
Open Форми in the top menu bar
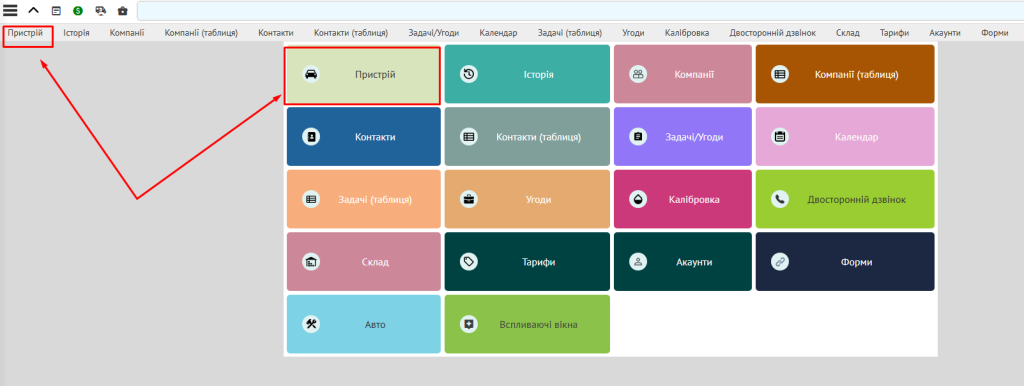(995, 33)
